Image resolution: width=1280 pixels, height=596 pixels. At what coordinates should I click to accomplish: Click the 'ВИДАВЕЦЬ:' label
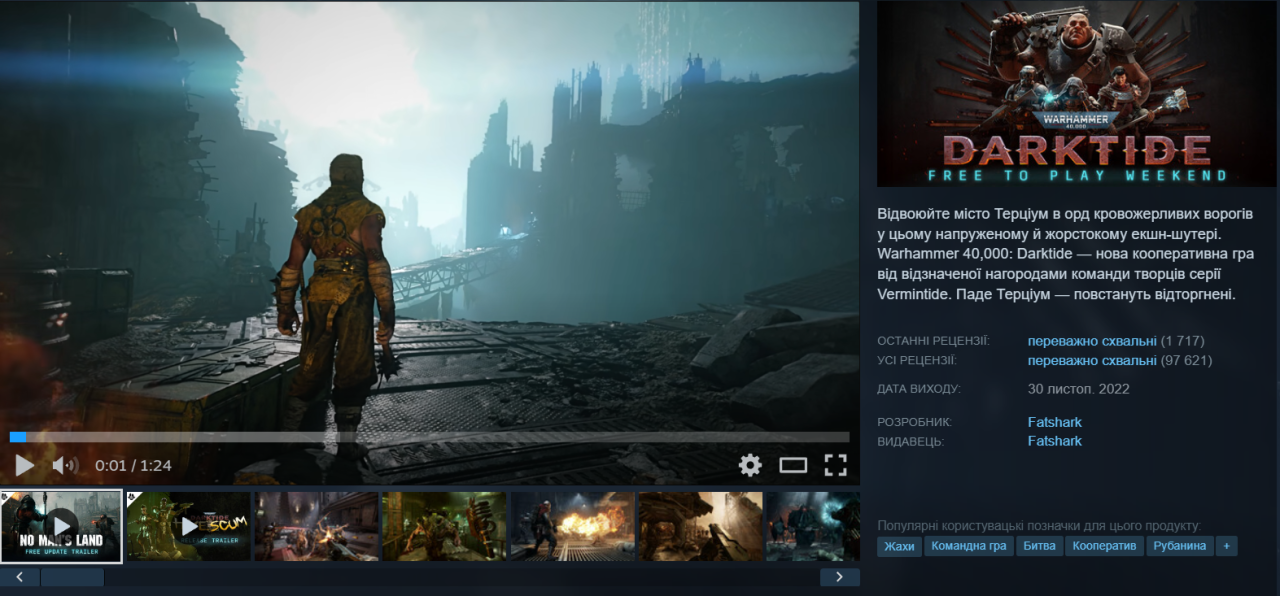tap(910, 442)
